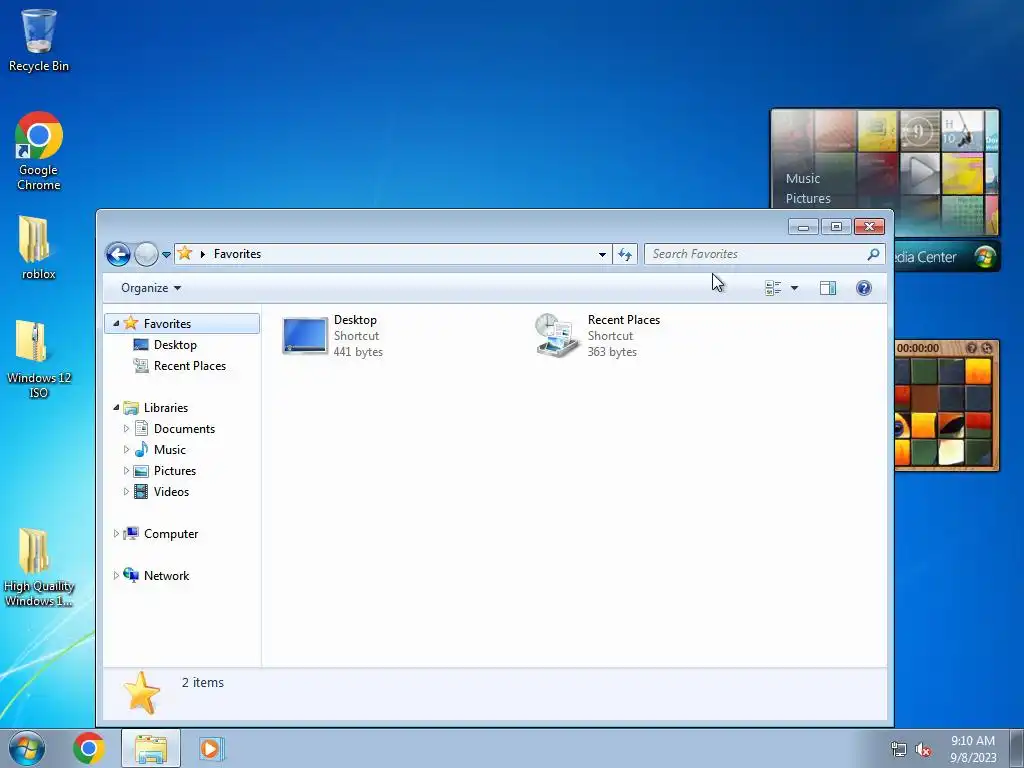The image size is (1024, 768).
Task: Launch Google Chrome from the desktop shortcut
Action: [39, 151]
